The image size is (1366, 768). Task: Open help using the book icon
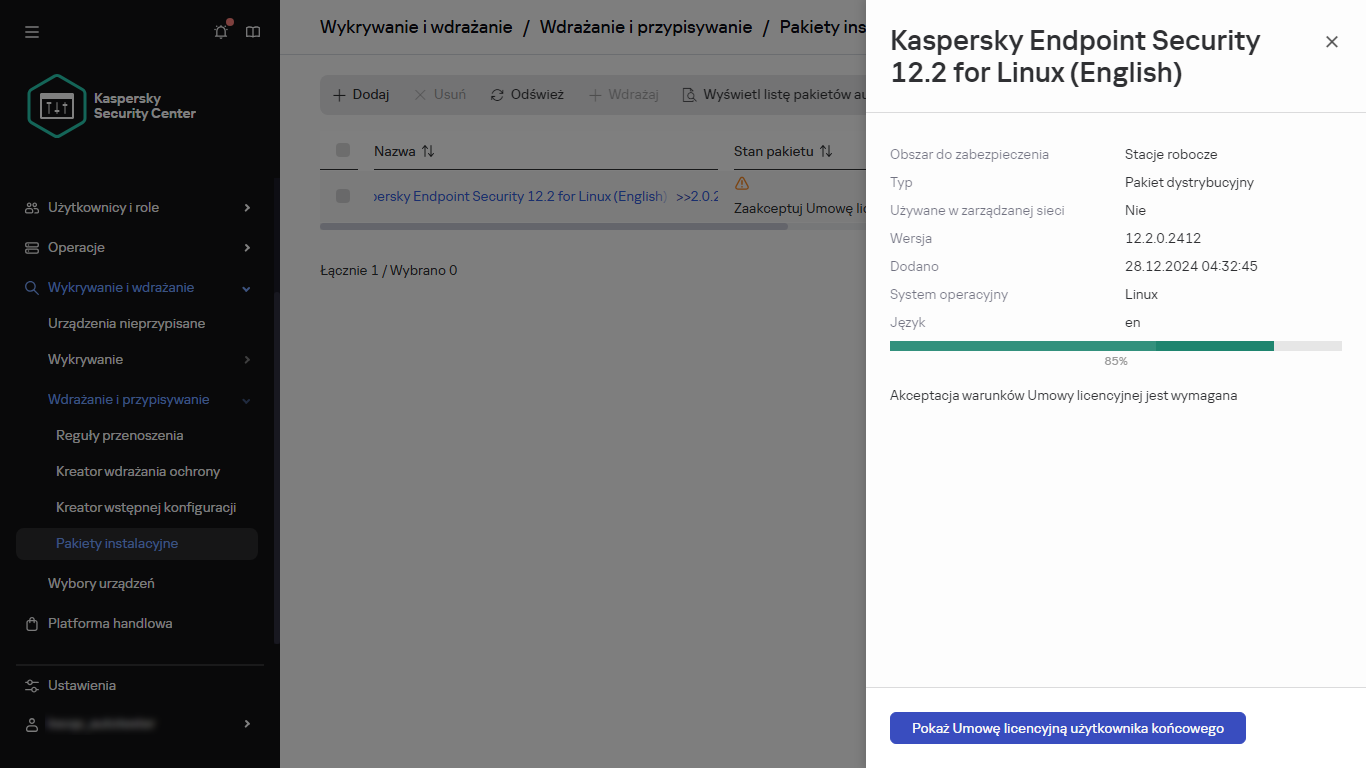252,31
